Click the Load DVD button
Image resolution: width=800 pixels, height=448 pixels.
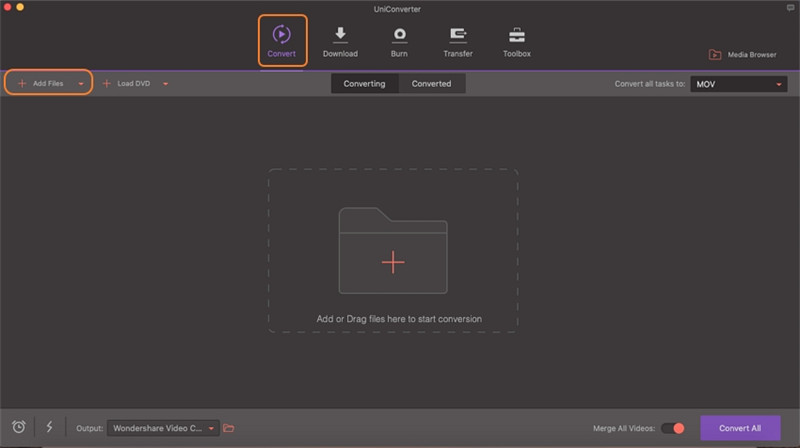tap(127, 83)
